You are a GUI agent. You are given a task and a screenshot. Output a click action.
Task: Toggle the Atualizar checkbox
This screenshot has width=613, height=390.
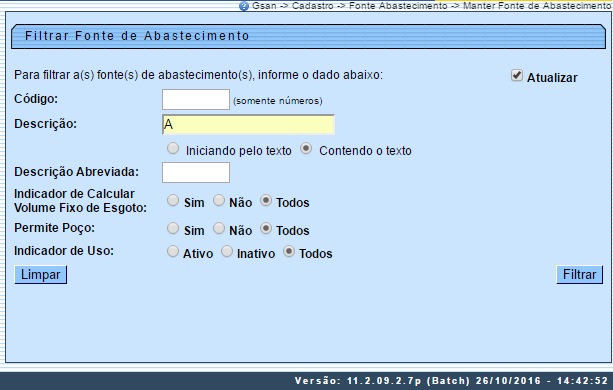(516, 75)
